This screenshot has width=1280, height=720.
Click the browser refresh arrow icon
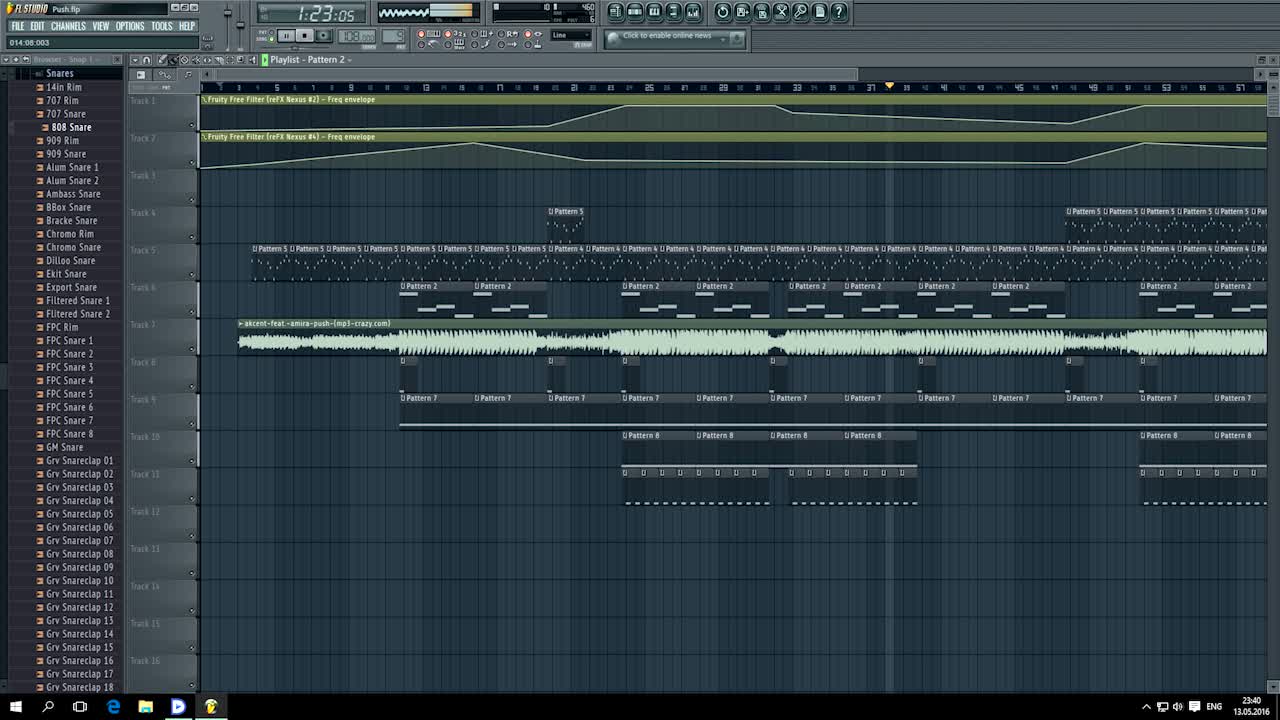pos(26,59)
